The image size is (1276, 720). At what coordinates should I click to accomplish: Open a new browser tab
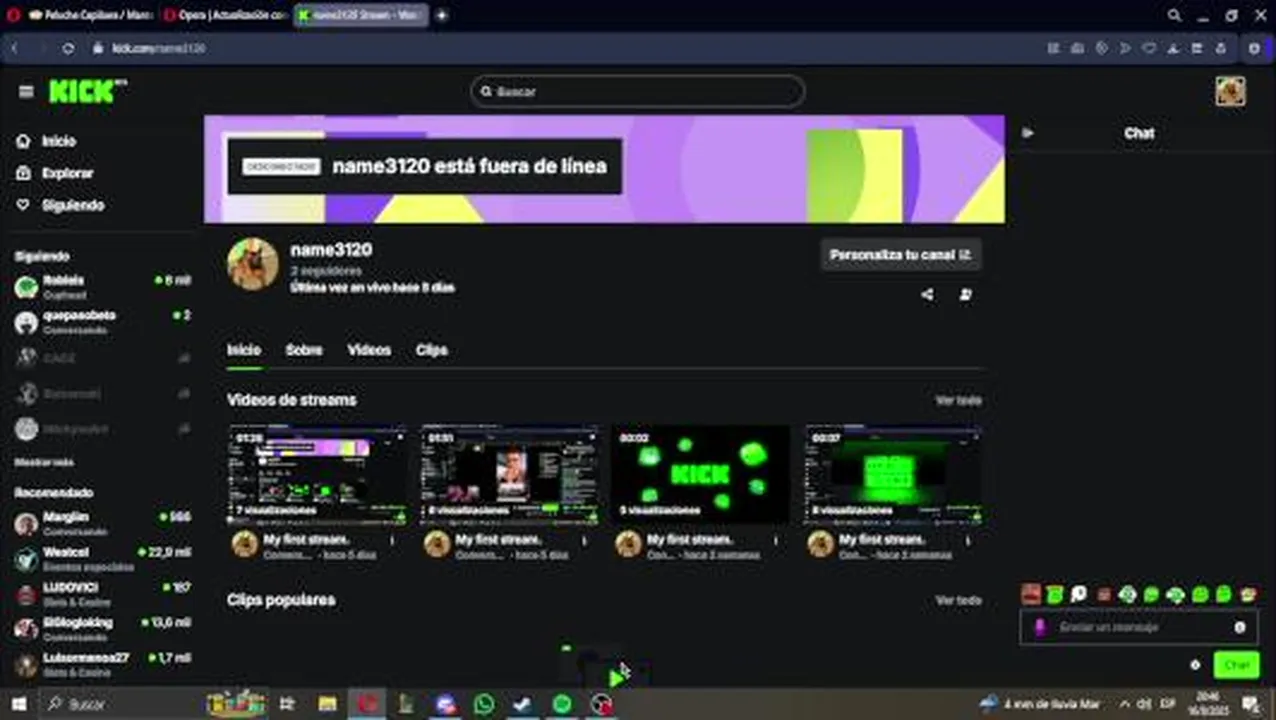click(x=441, y=15)
